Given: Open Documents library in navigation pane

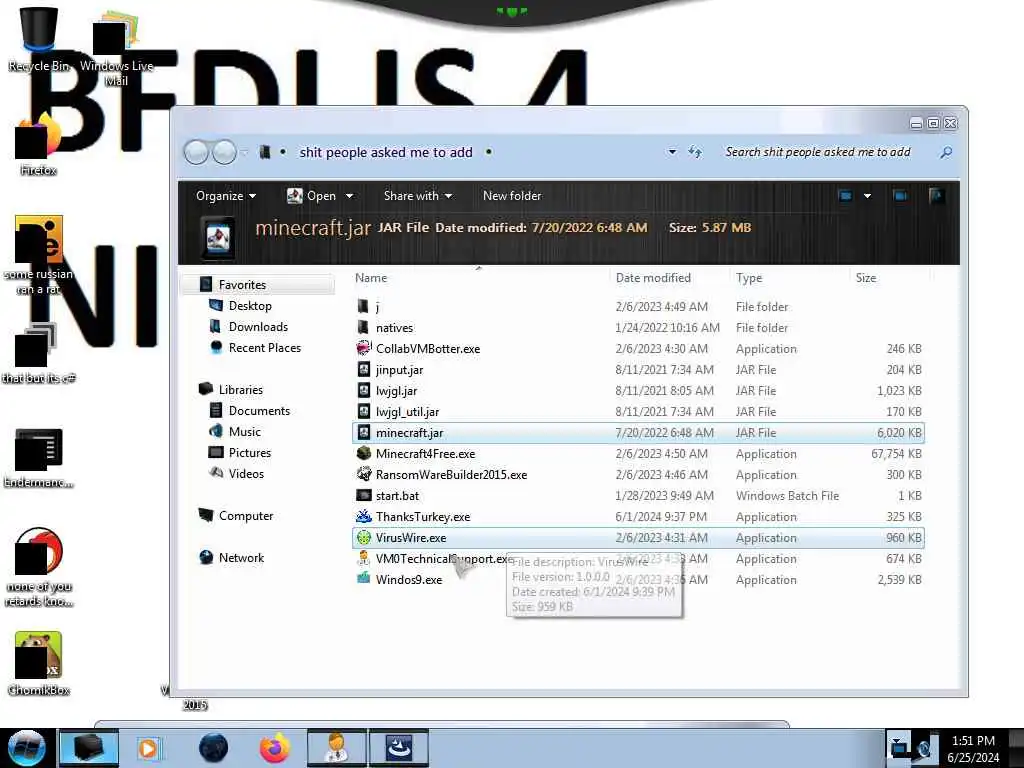Looking at the screenshot, I should (259, 411).
